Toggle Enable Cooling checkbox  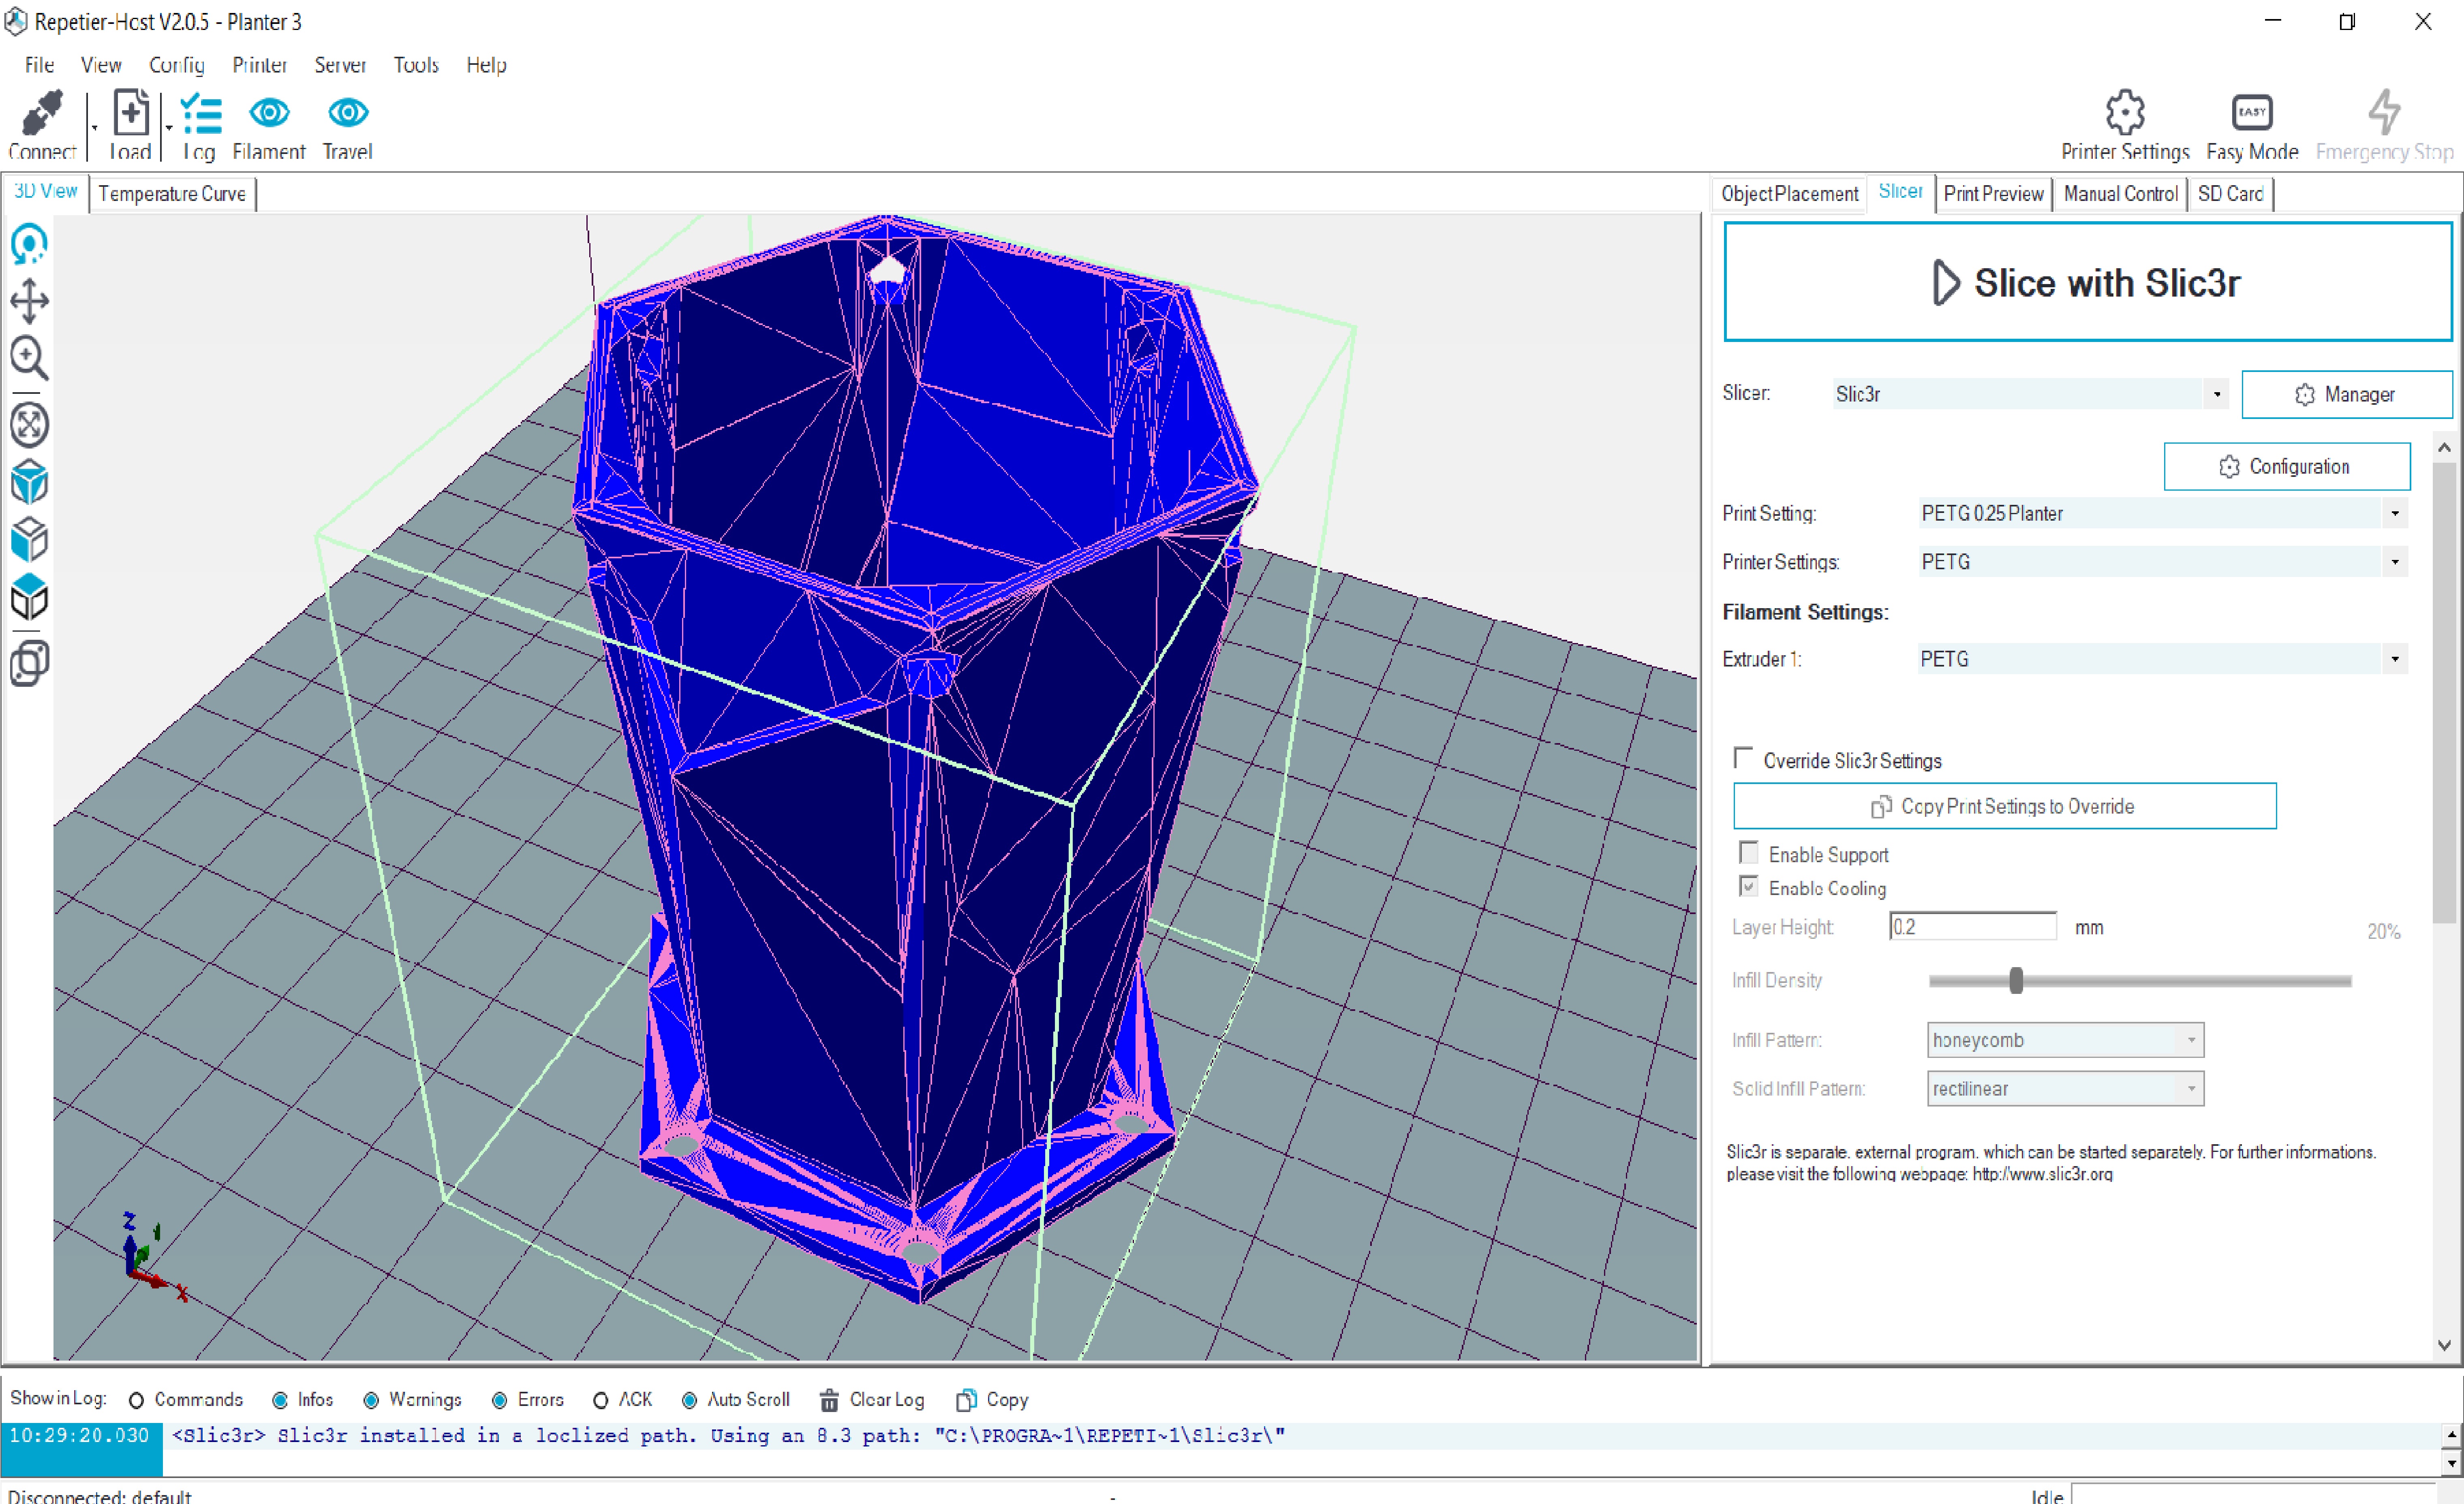tap(1748, 886)
